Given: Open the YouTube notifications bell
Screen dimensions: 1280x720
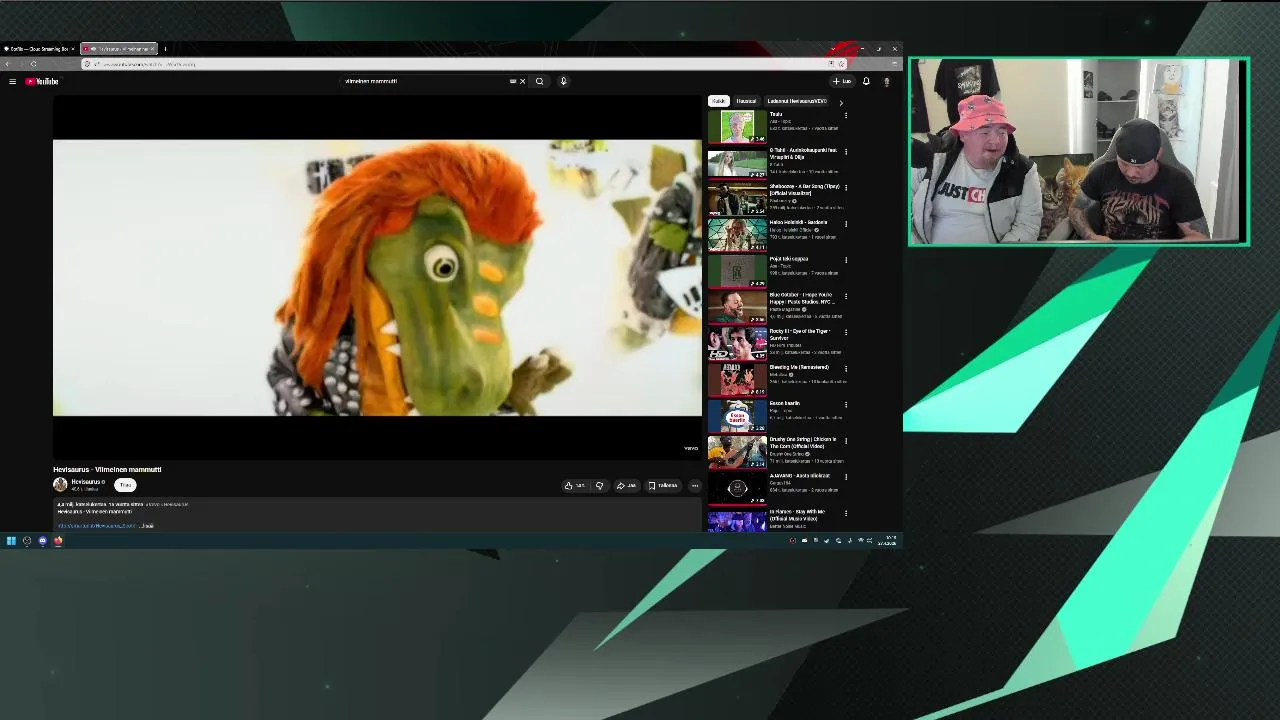Looking at the screenshot, I should tap(866, 81).
